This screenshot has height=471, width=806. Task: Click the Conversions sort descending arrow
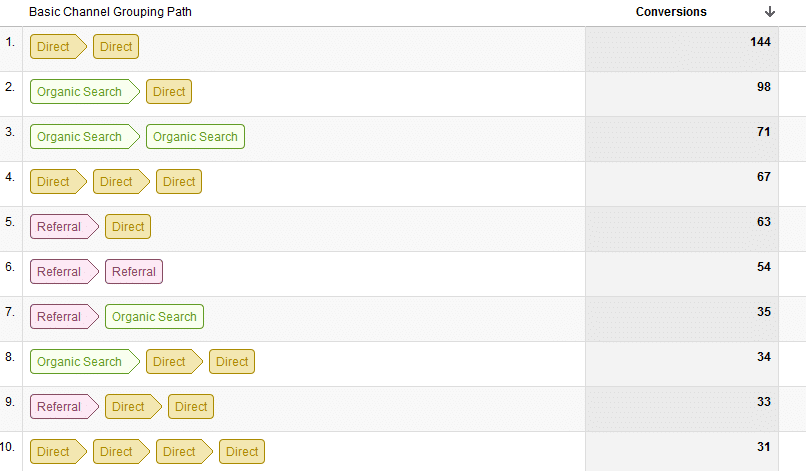[770, 12]
